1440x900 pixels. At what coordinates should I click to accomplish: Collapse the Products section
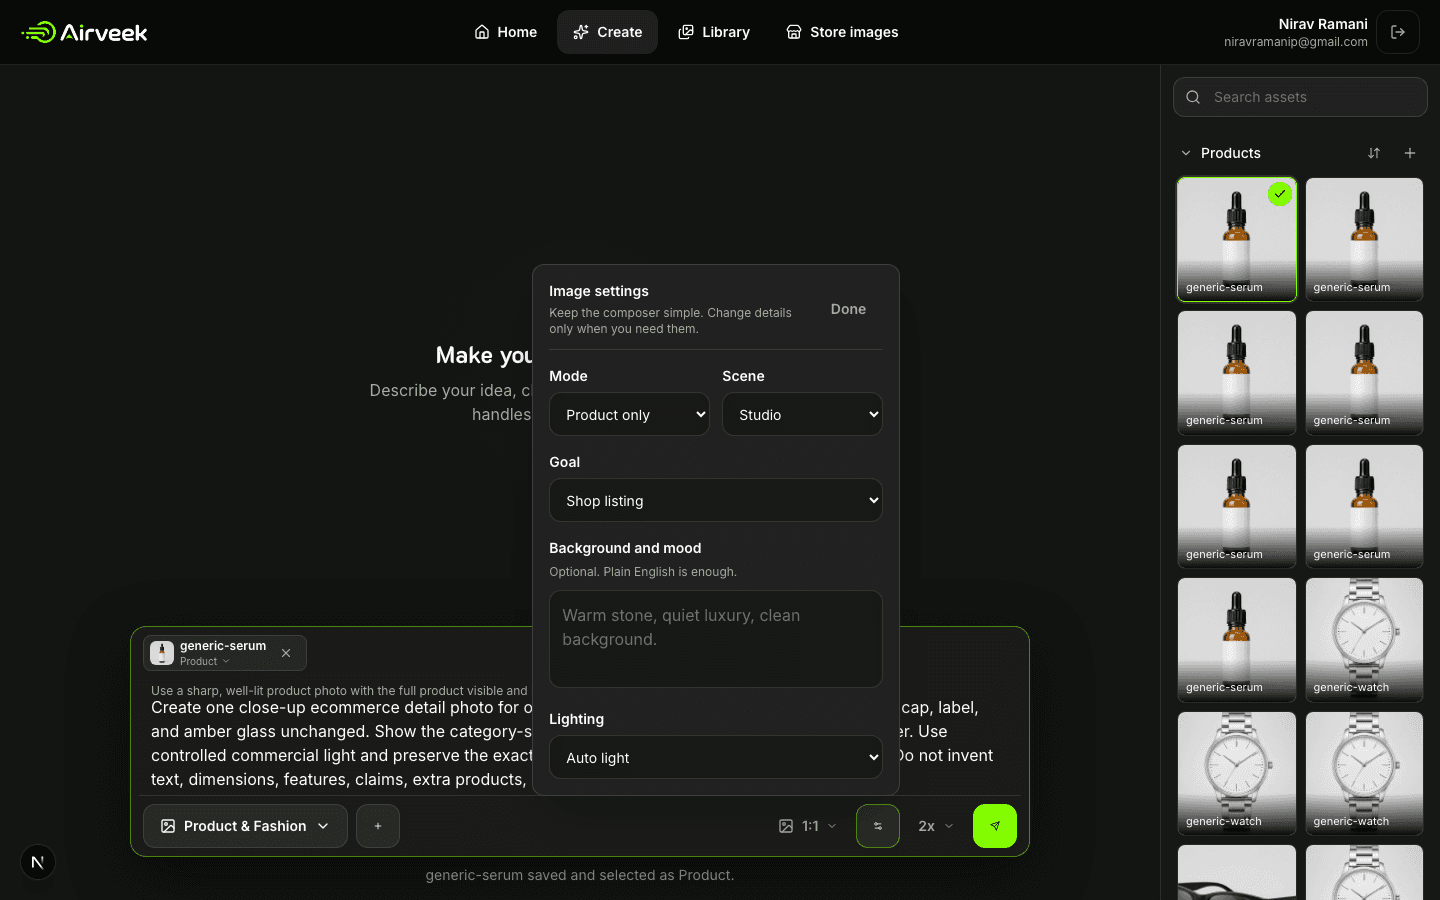coord(1186,153)
